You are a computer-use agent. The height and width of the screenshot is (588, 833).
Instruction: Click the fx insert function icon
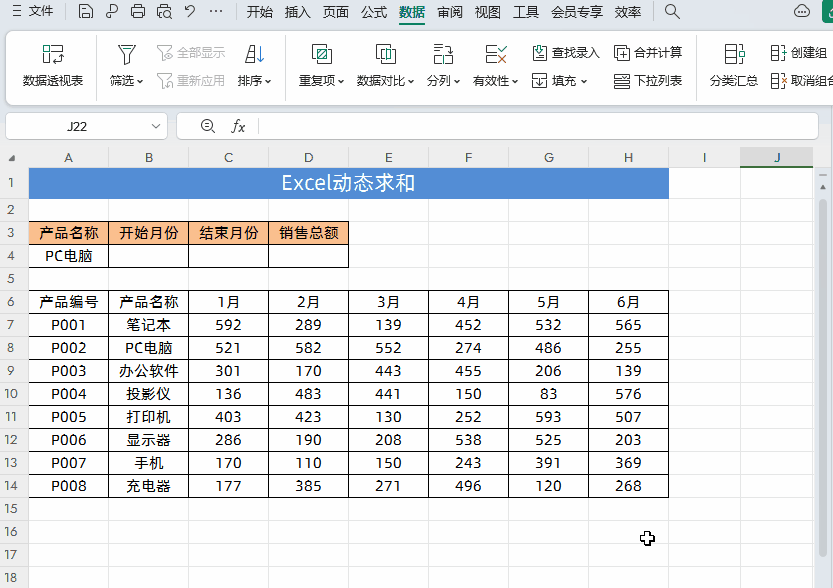[238, 126]
